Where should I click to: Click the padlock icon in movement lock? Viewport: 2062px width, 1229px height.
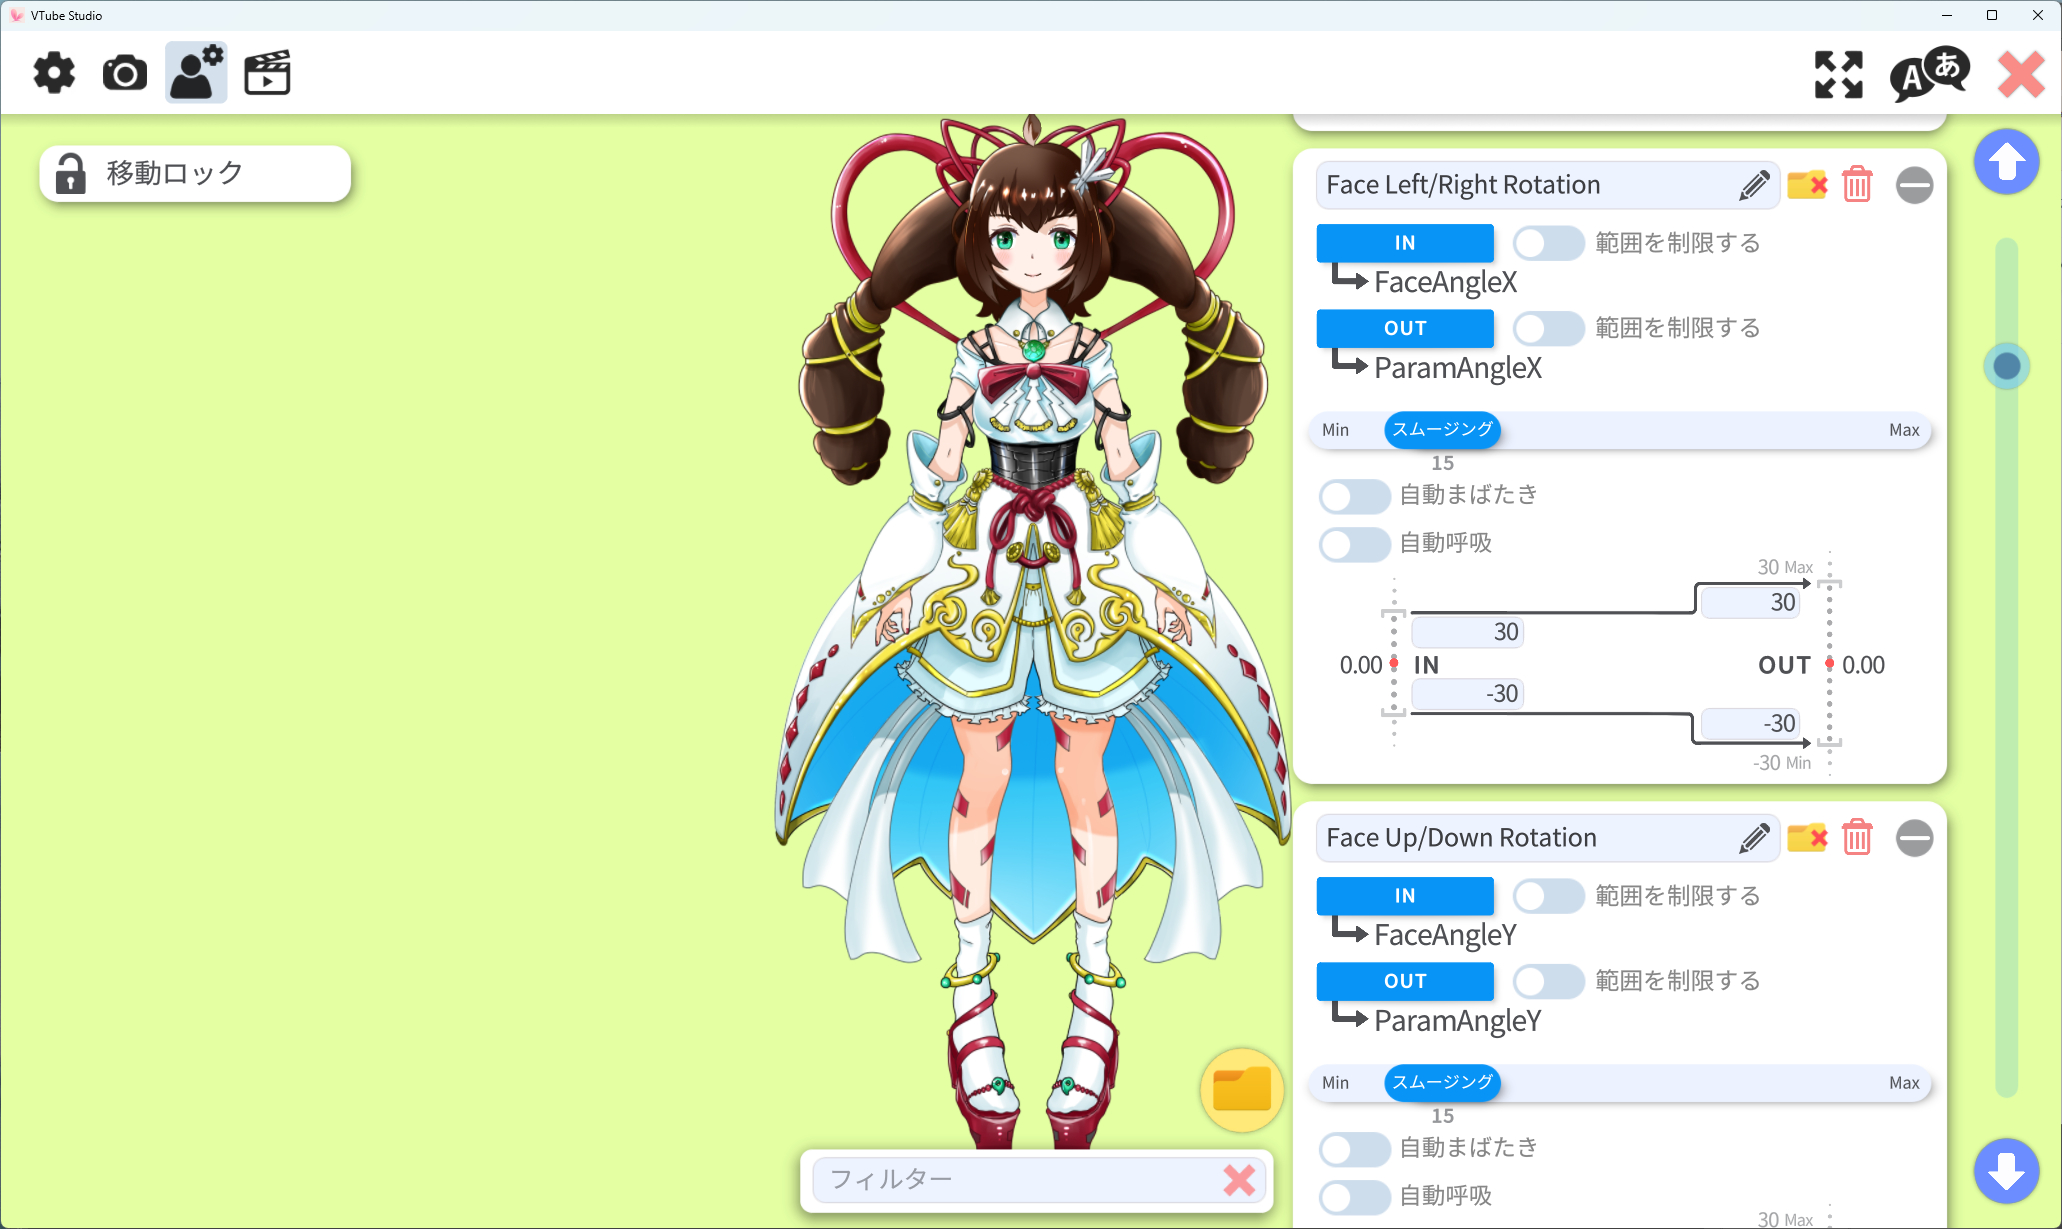tap(70, 173)
